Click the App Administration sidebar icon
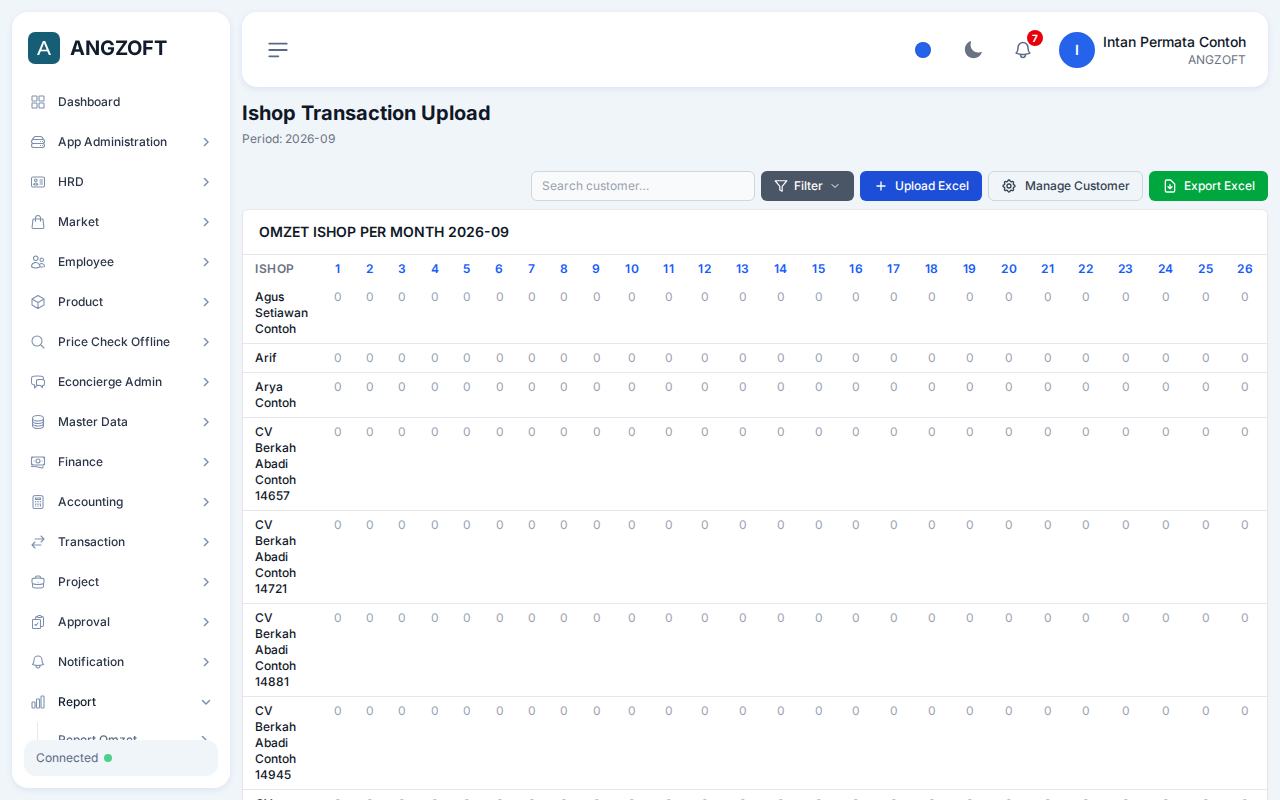Screen dimensions: 1280x800 (38, 142)
